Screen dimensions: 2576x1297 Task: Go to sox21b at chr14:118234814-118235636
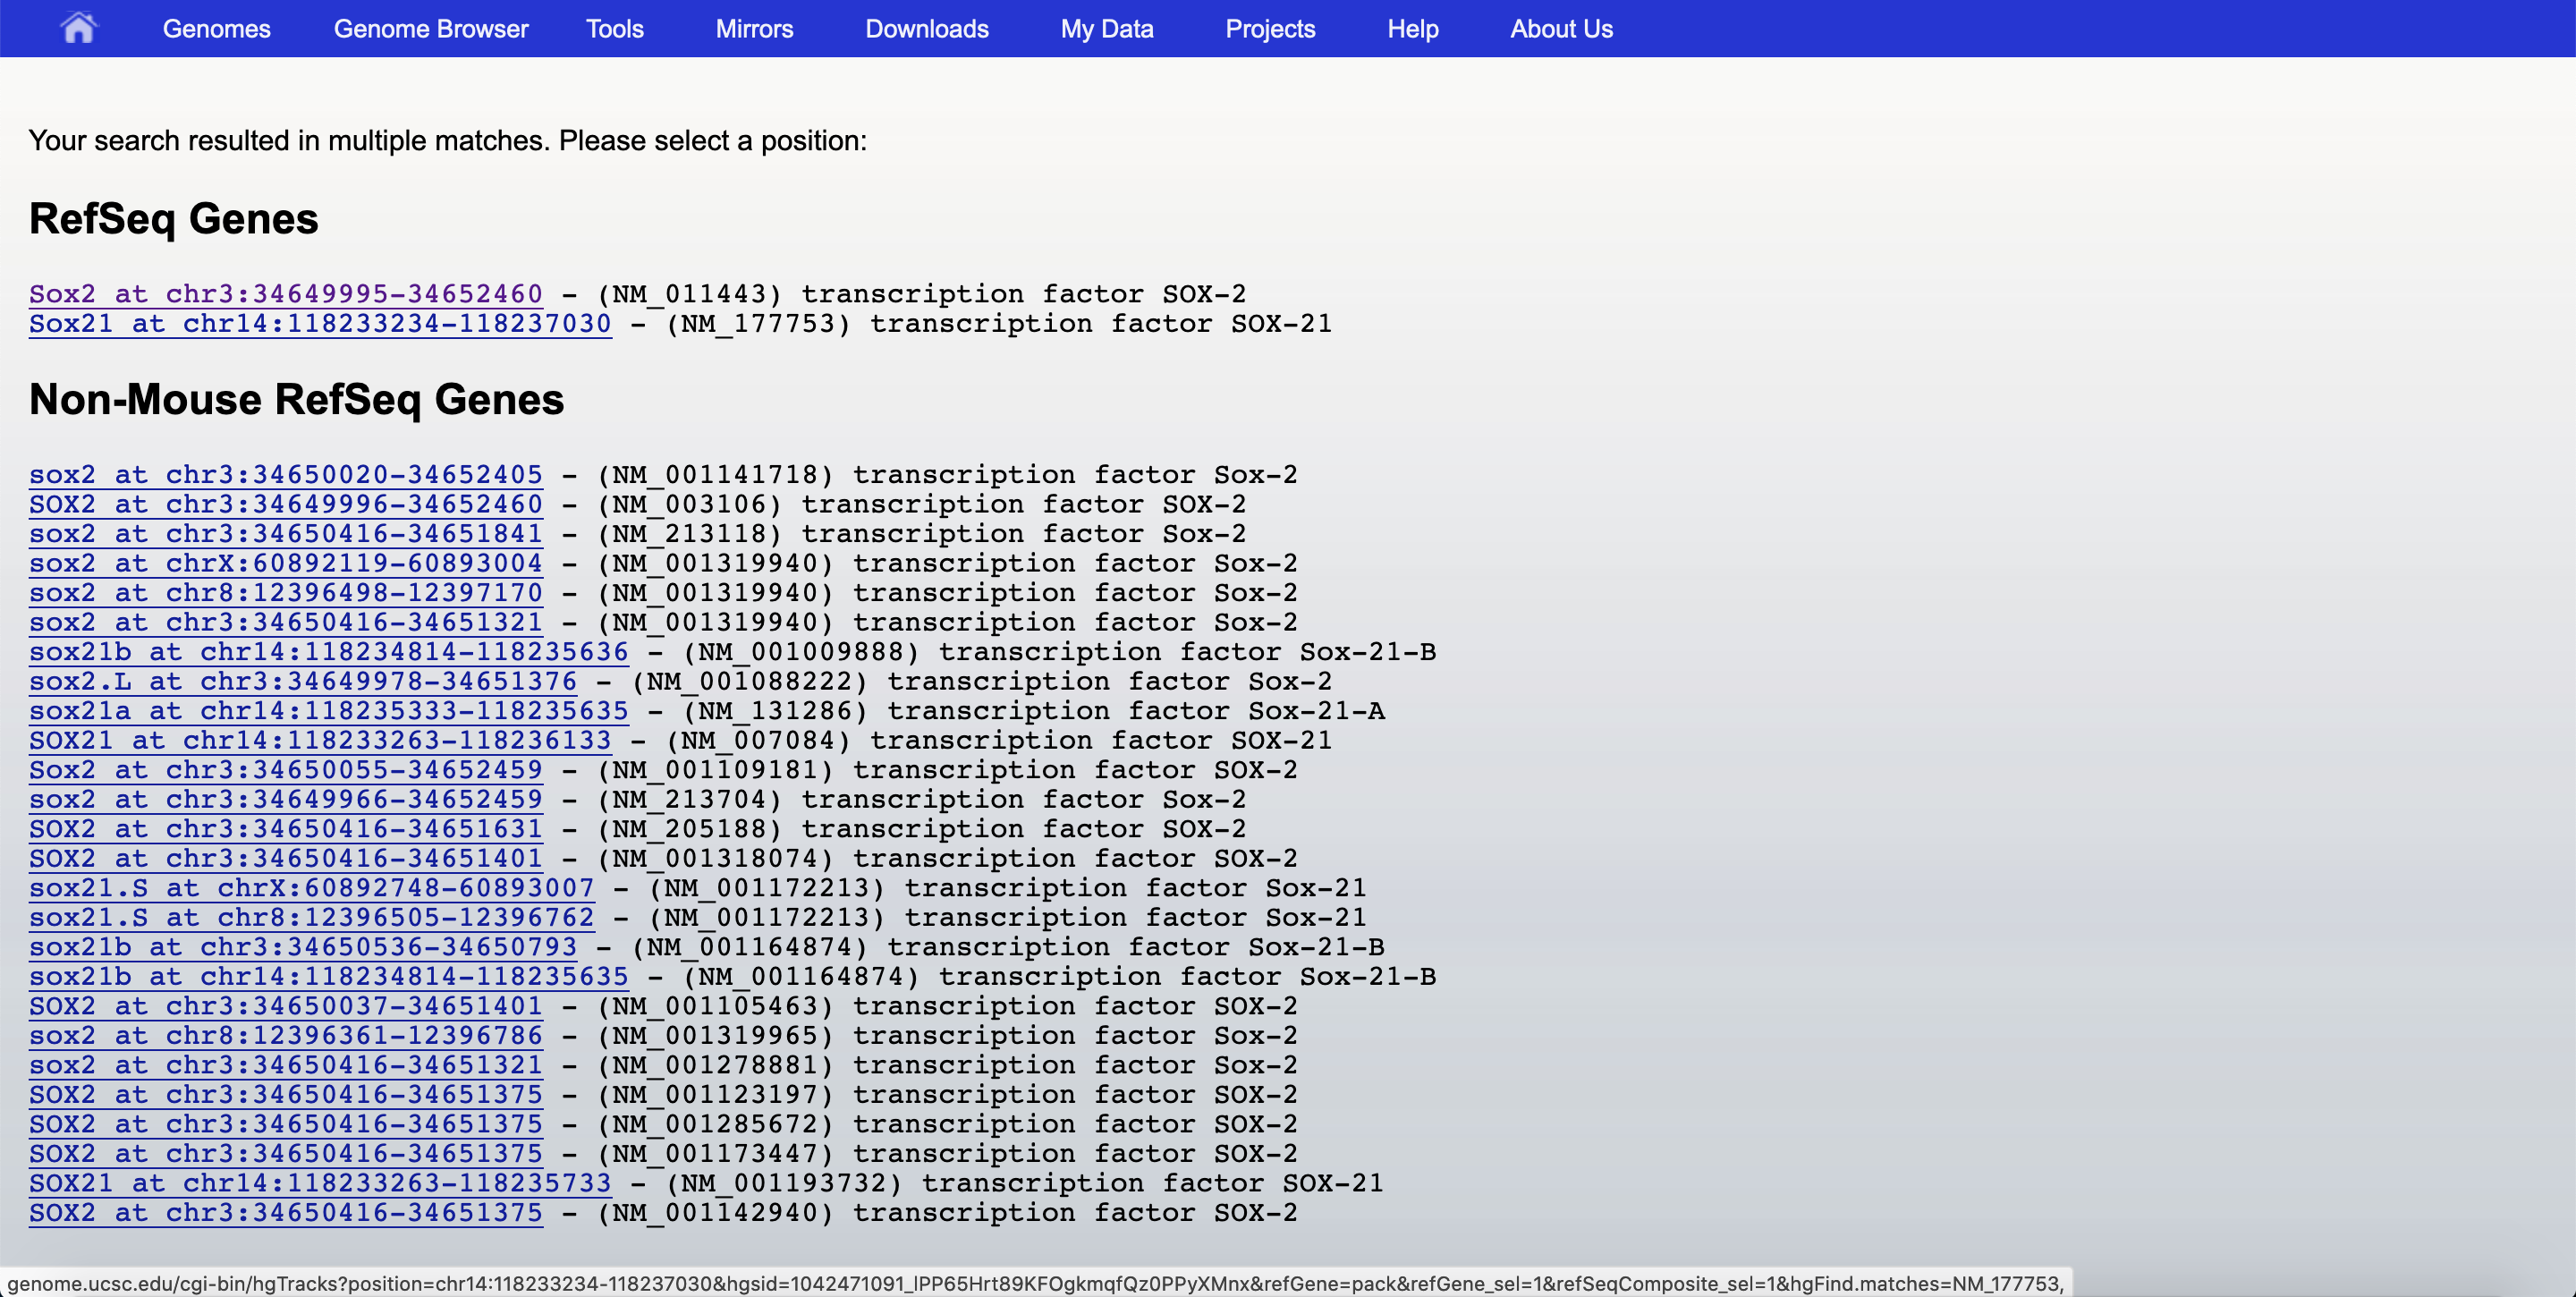(328, 652)
